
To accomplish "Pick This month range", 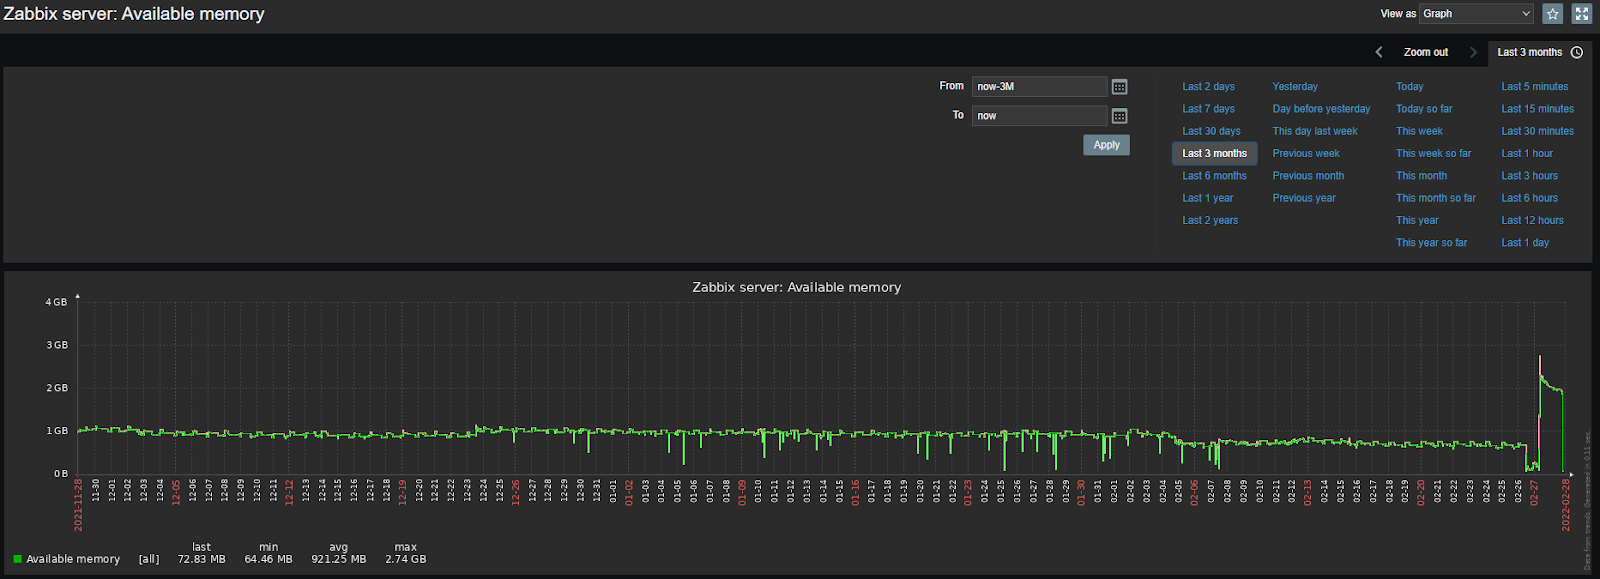I will coord(1421,176).
